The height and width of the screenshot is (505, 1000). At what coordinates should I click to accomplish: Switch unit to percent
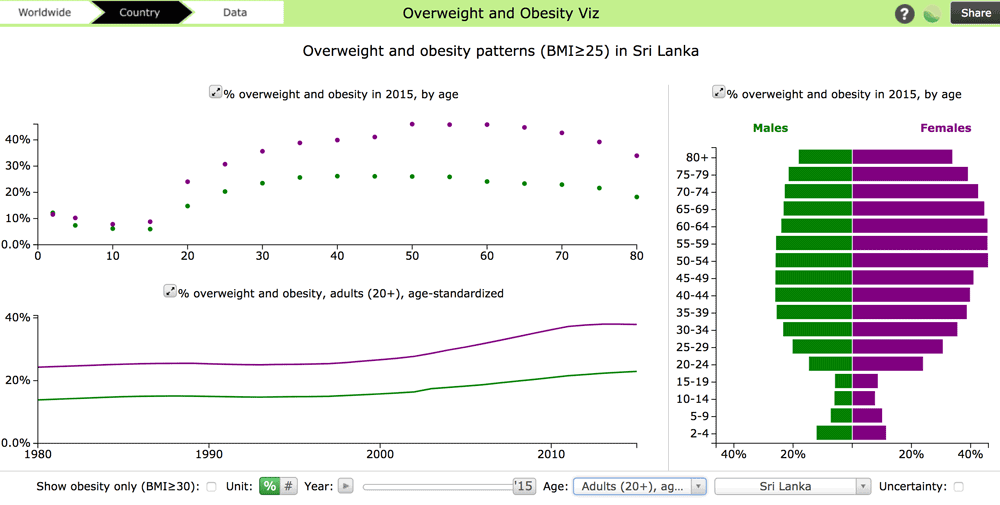[269, 486]
